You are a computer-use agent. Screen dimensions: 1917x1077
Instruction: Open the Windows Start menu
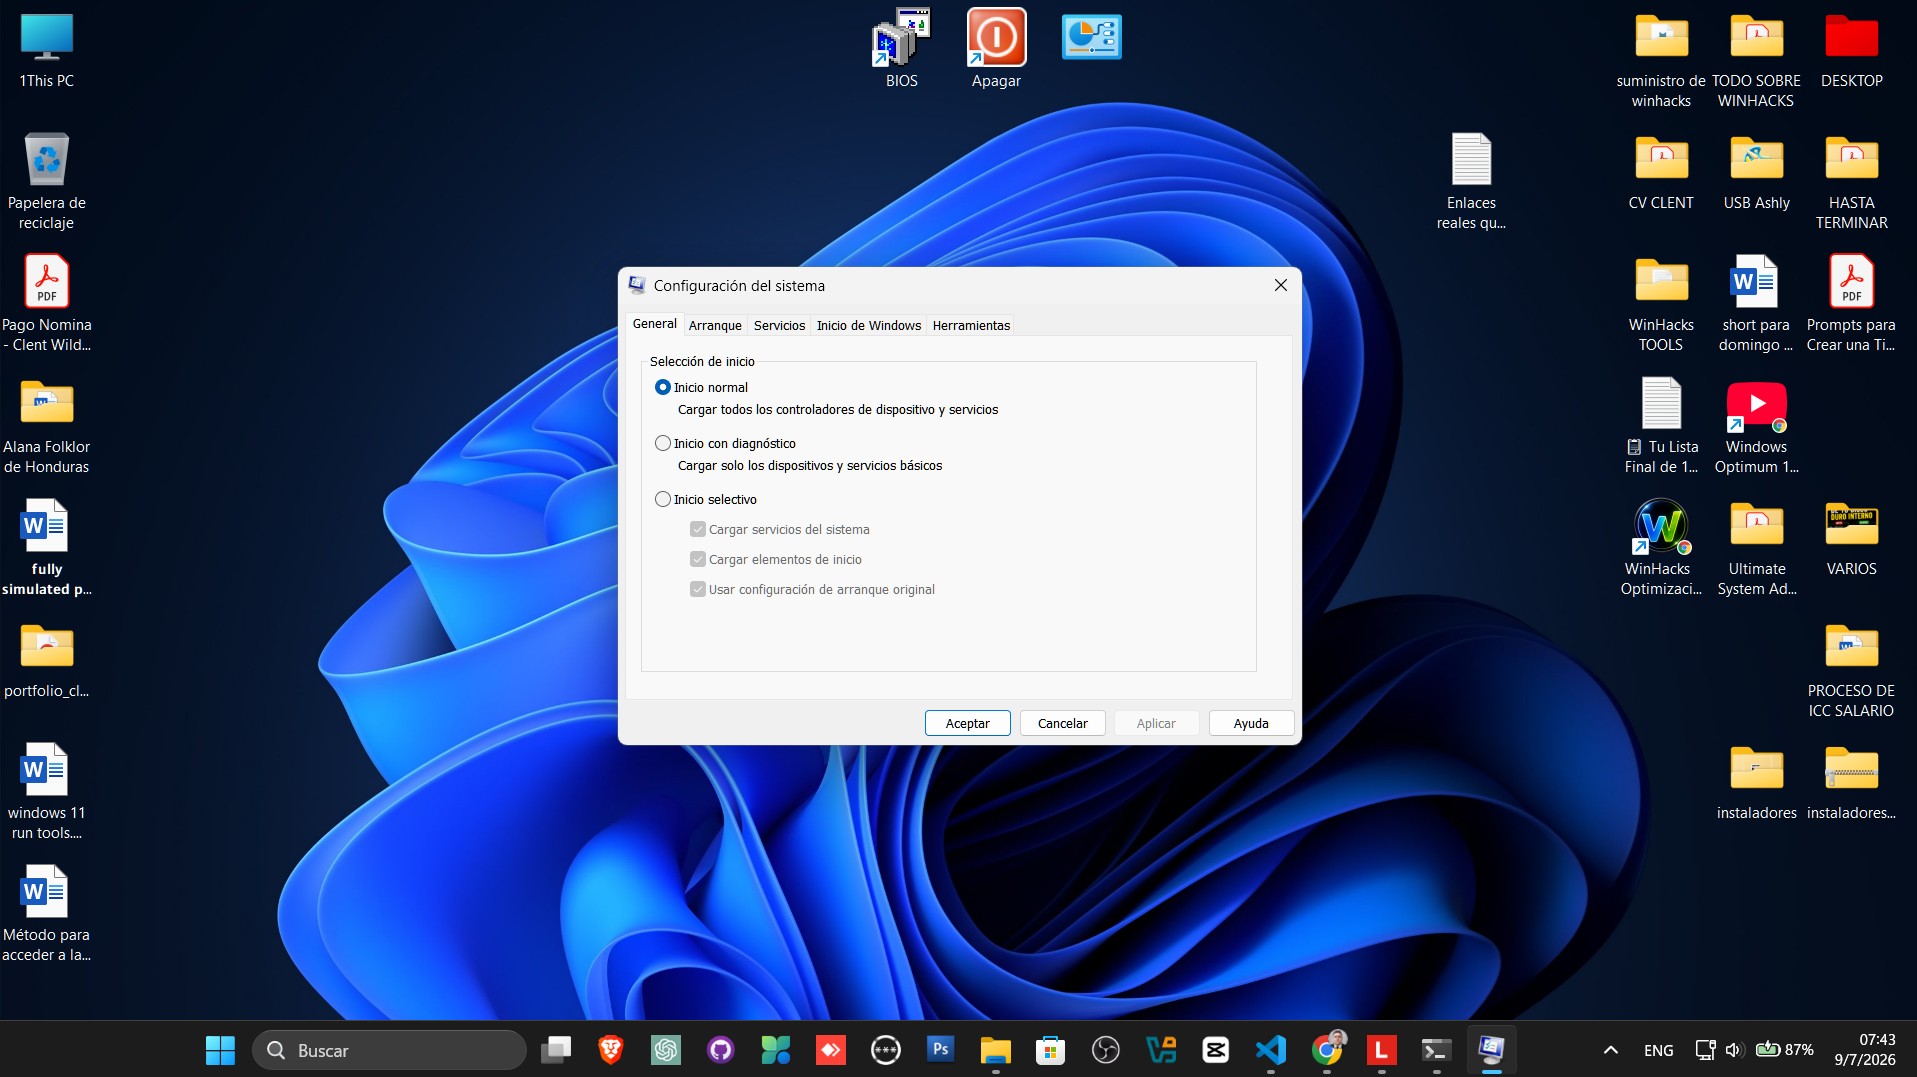pyautogui.click(x=220, y=1050)
